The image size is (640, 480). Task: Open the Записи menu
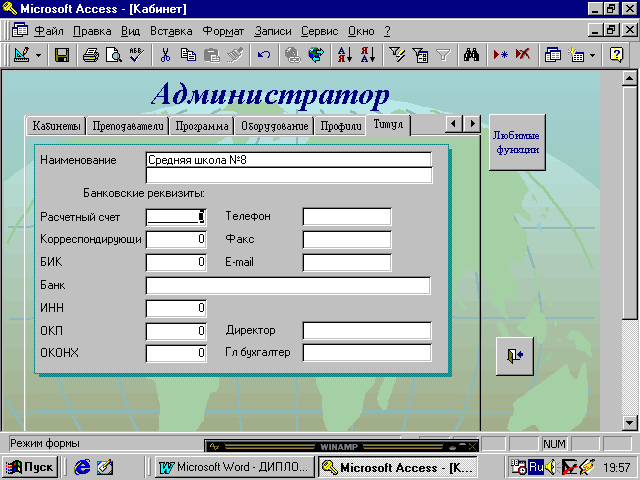pos(273,31)
